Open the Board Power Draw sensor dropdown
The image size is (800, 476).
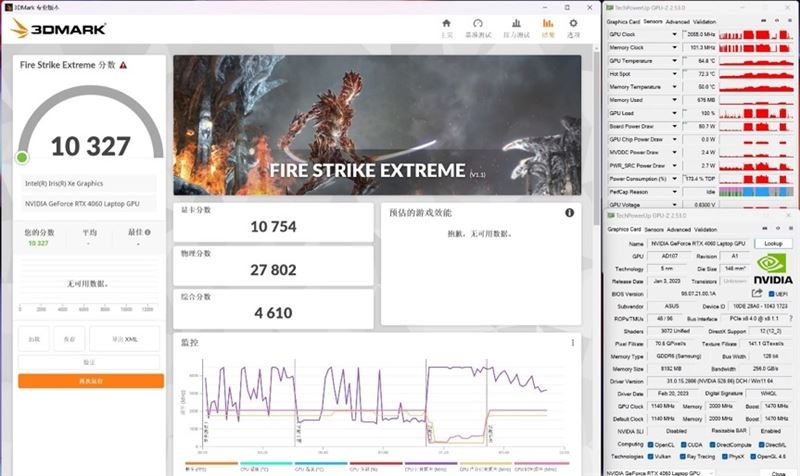[674, 126]
